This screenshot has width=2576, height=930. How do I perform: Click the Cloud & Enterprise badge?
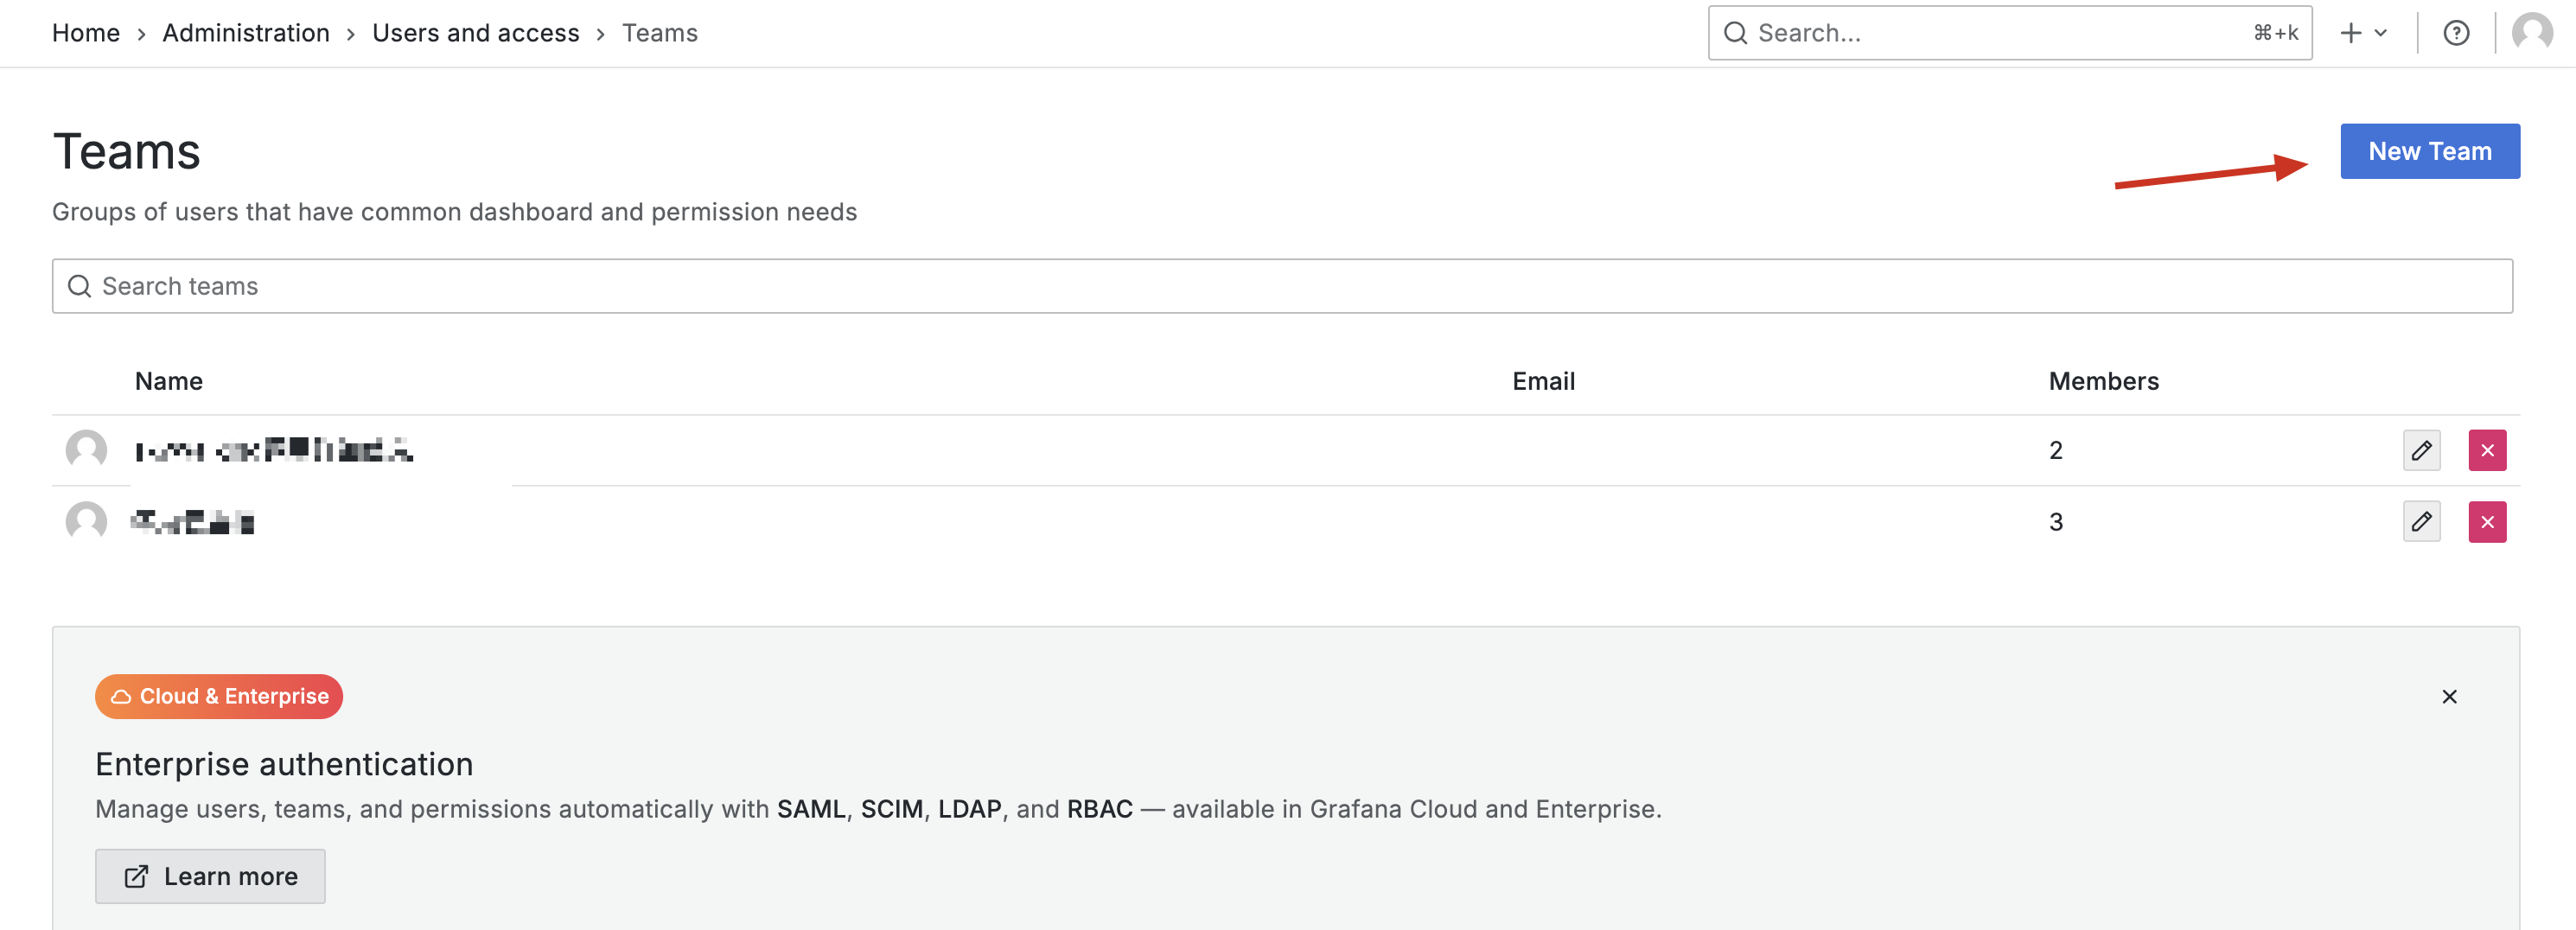219,696
